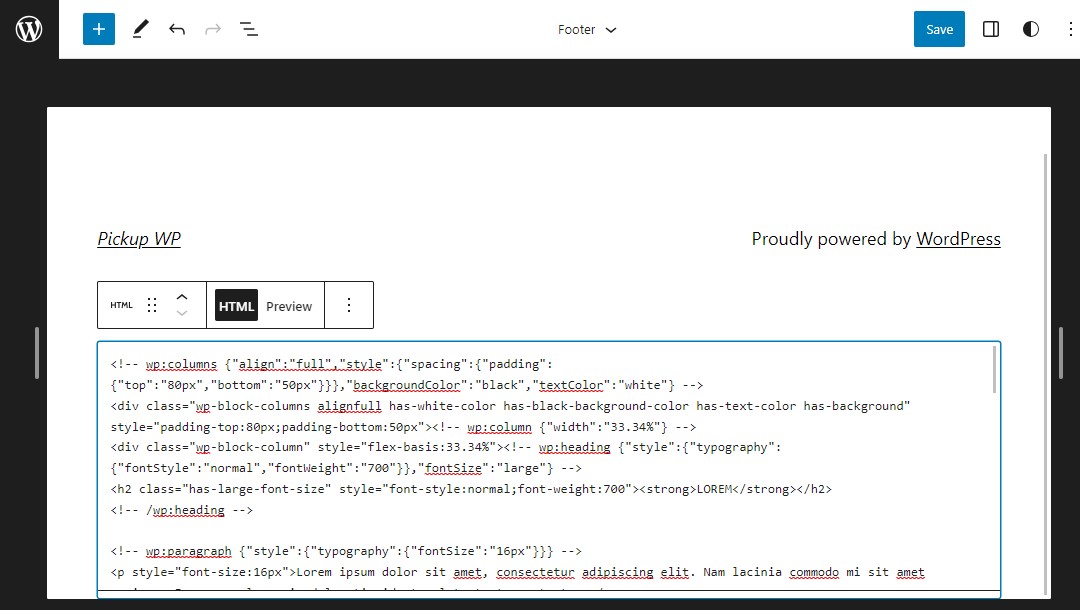
Task: Click the Custom HTML block type icon
Action: click(121, 305)
